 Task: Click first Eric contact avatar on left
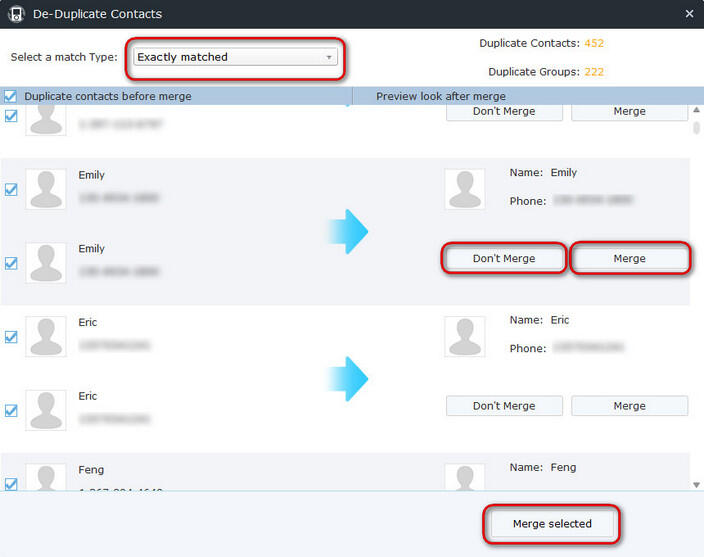coord(45,337)
